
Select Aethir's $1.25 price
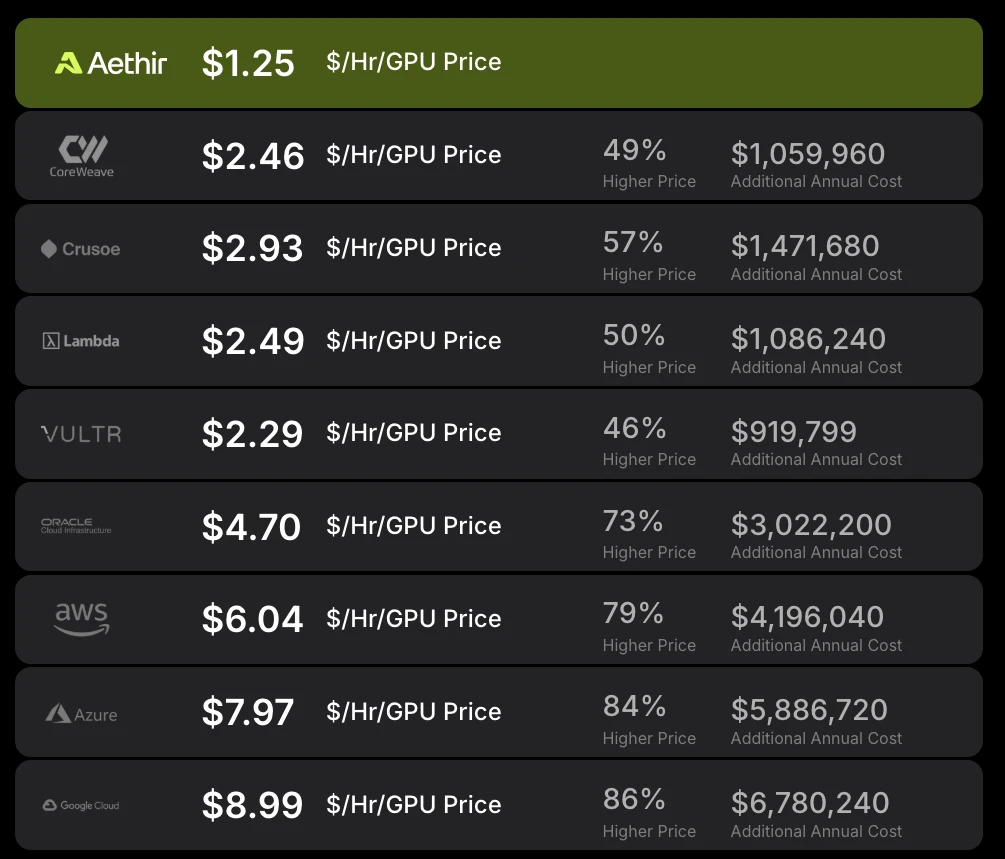[x=248, y=63]
